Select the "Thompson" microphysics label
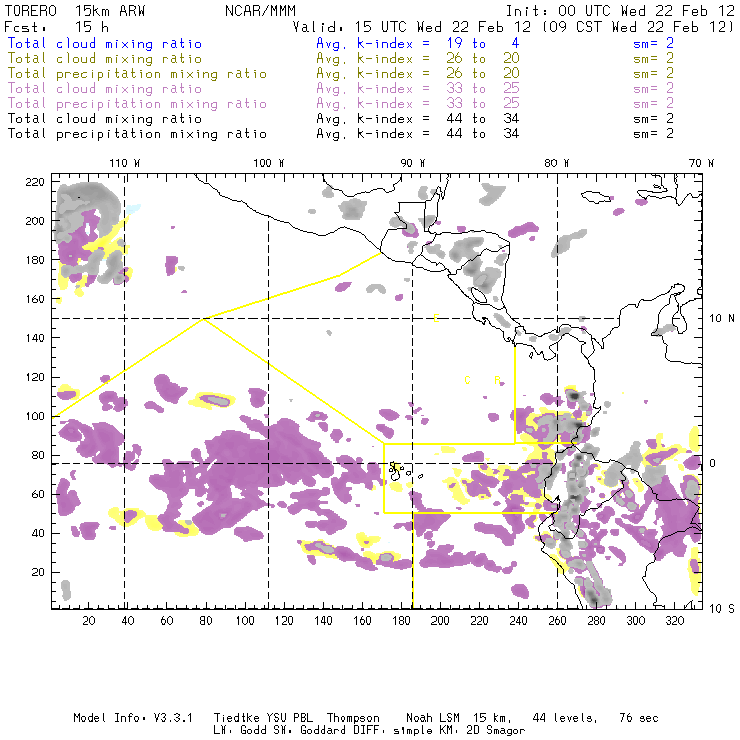The width and height of the screenshot is (740, 740). [353, 718]
